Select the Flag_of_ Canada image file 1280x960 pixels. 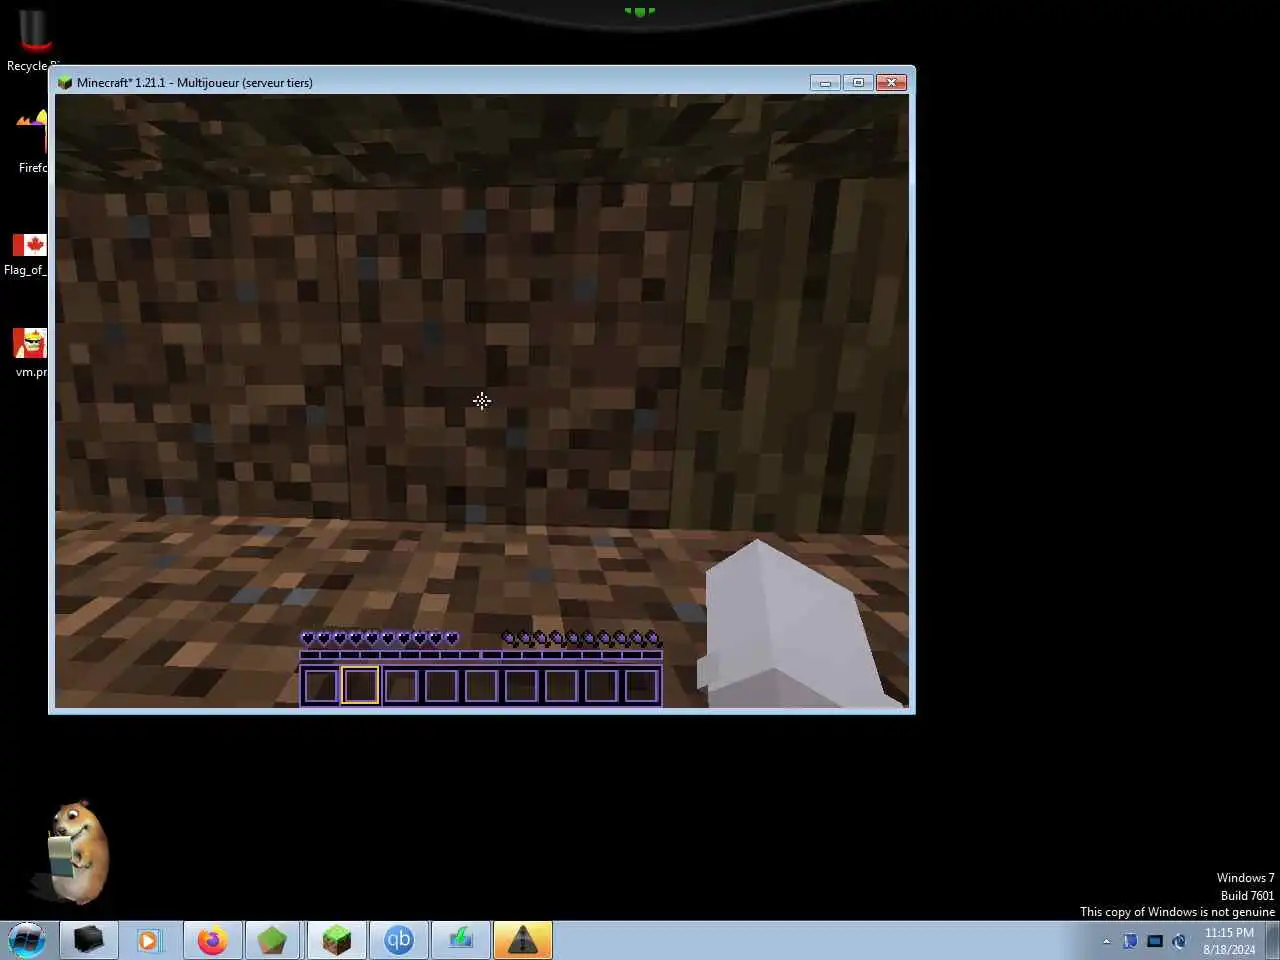(28, 254)
